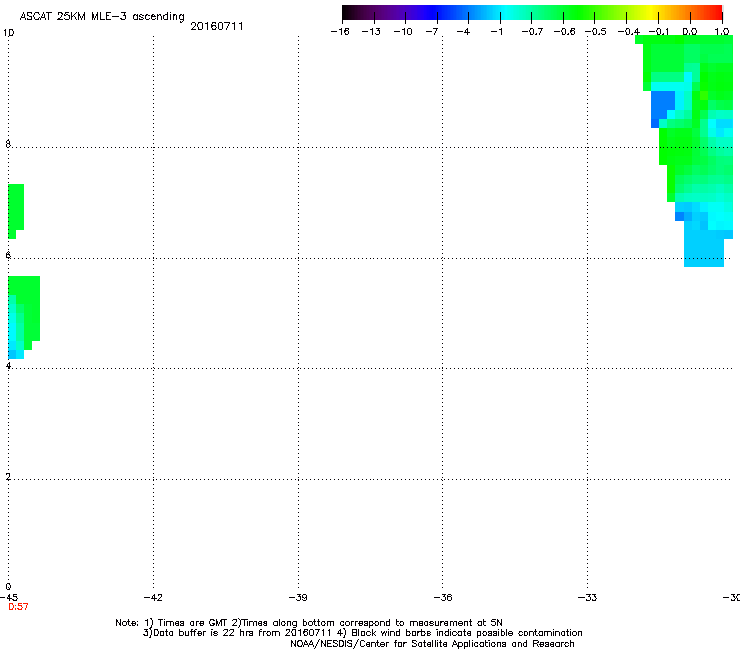The height and width of the screenshot is (650, 740).
Task: Click the latitude label 8
Action: (8, 144)
